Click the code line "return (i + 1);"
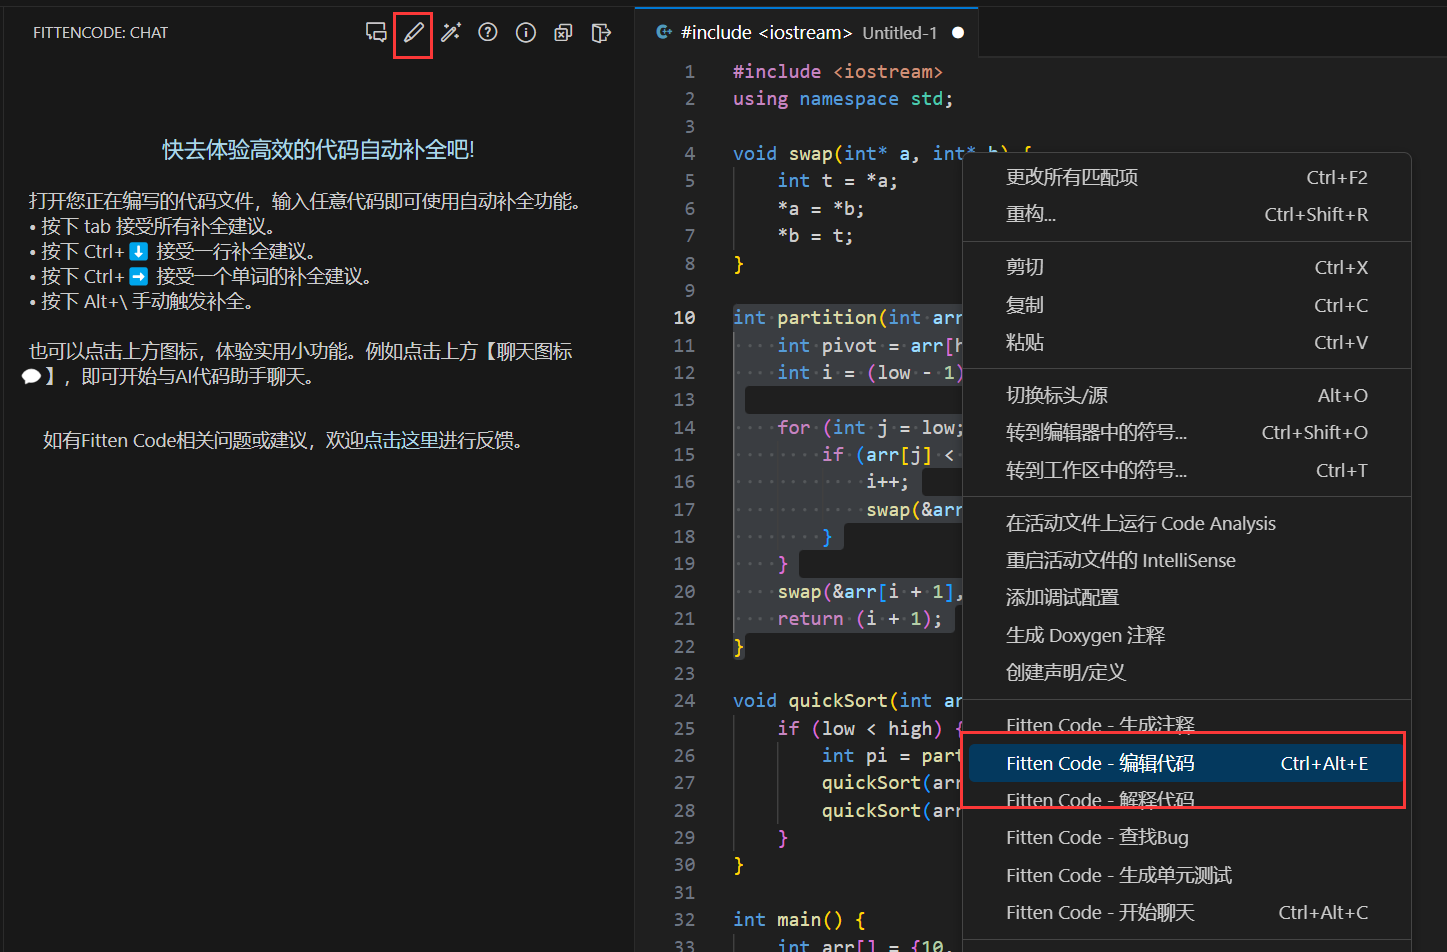The height and width of the screenshot is (952, 1447). coord(860,619)
